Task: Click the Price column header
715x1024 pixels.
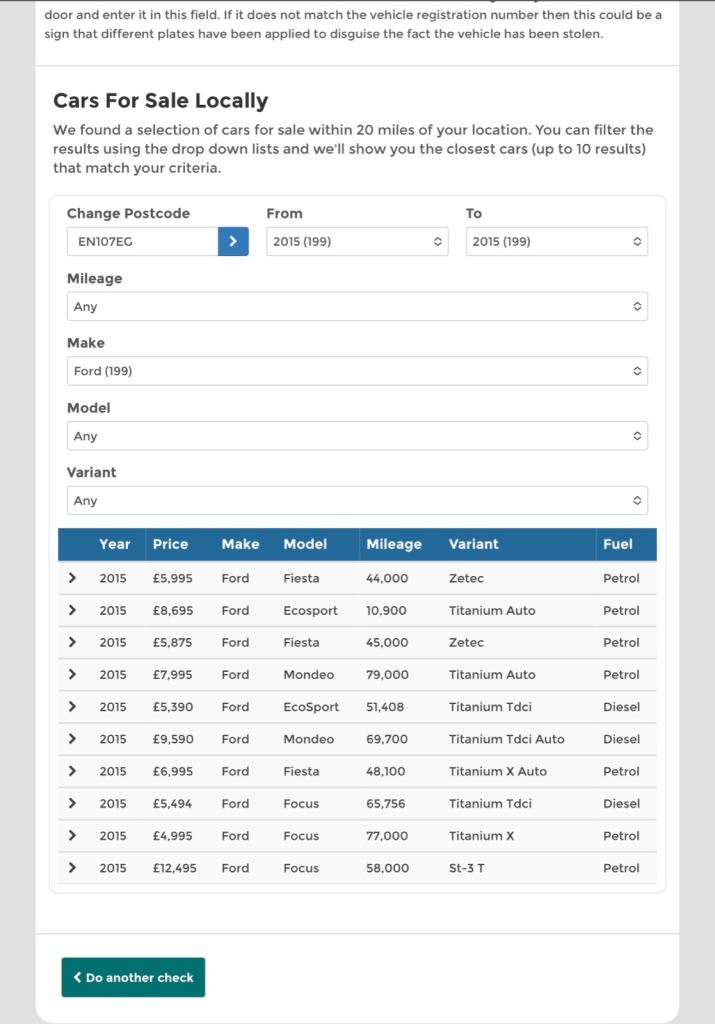Action: pyautogui.click(x=170, y=544)
